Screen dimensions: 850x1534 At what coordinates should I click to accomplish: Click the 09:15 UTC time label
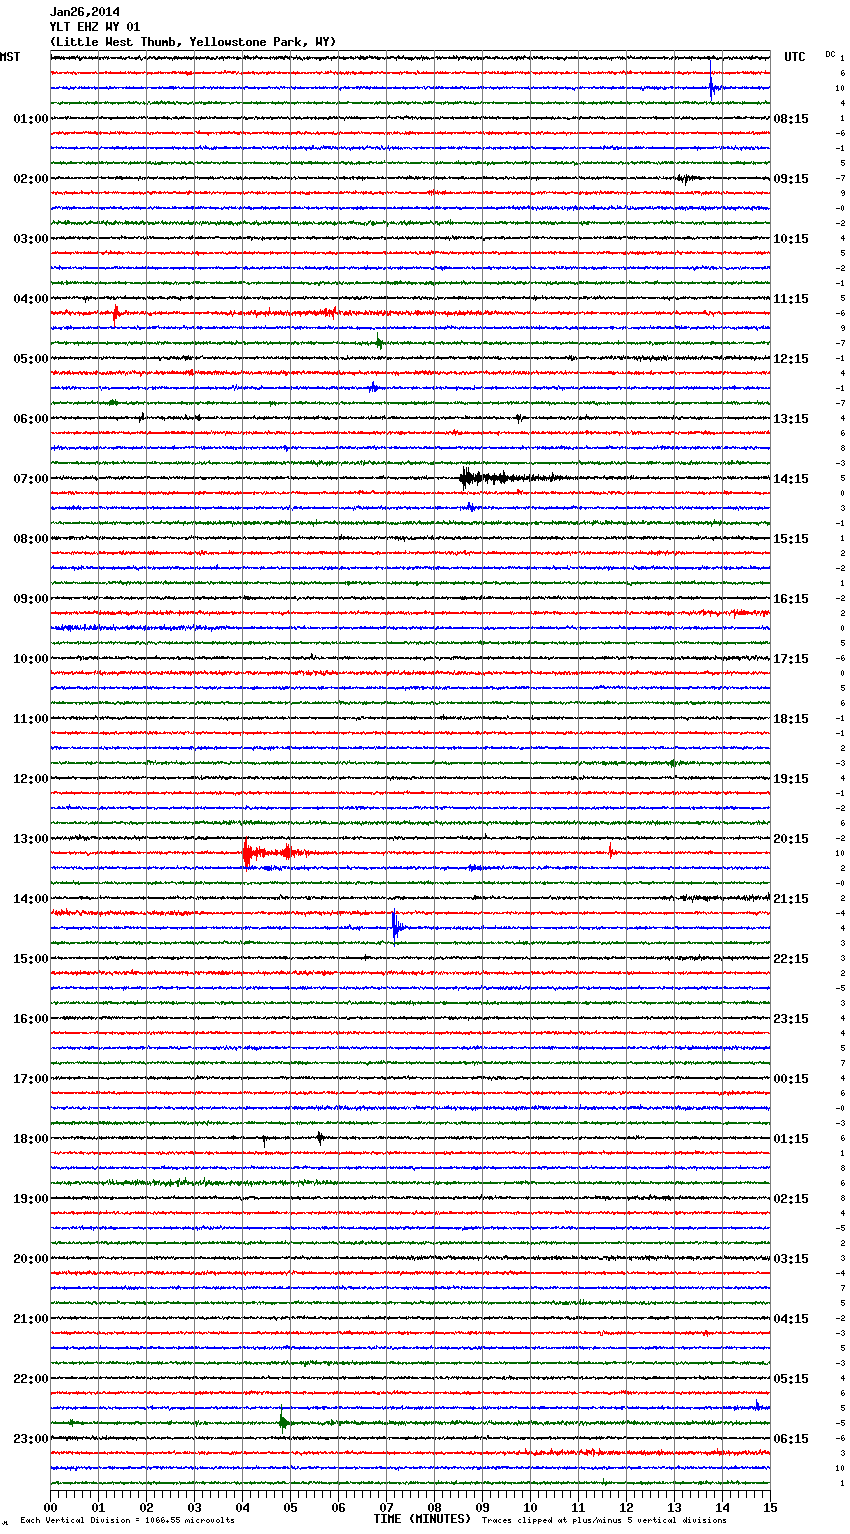coord(791,179)
